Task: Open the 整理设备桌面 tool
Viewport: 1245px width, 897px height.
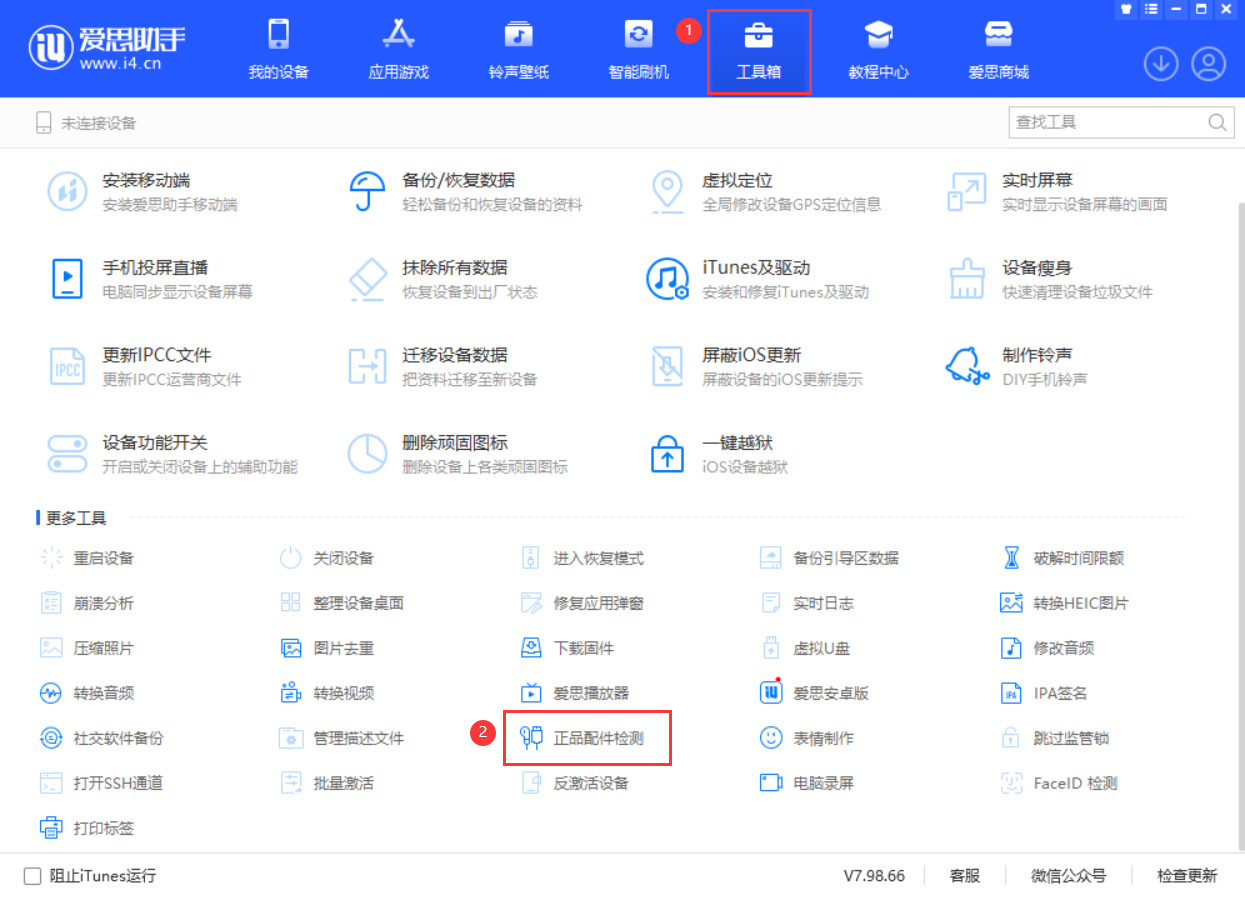Action: point(342,603)
